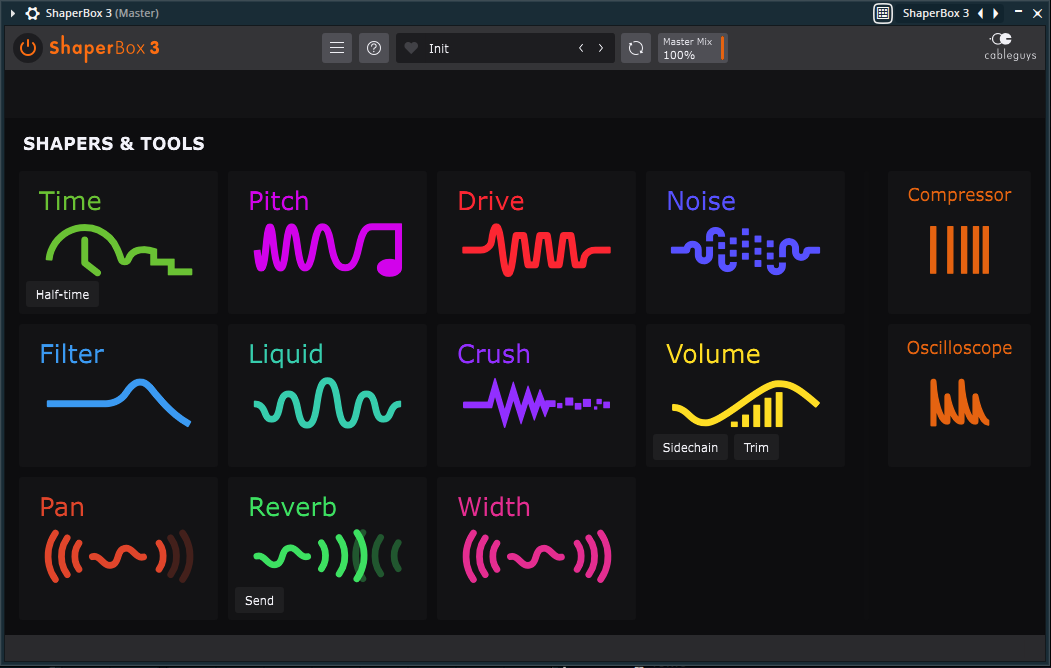Open the help question mark icon

click(374, 48)
